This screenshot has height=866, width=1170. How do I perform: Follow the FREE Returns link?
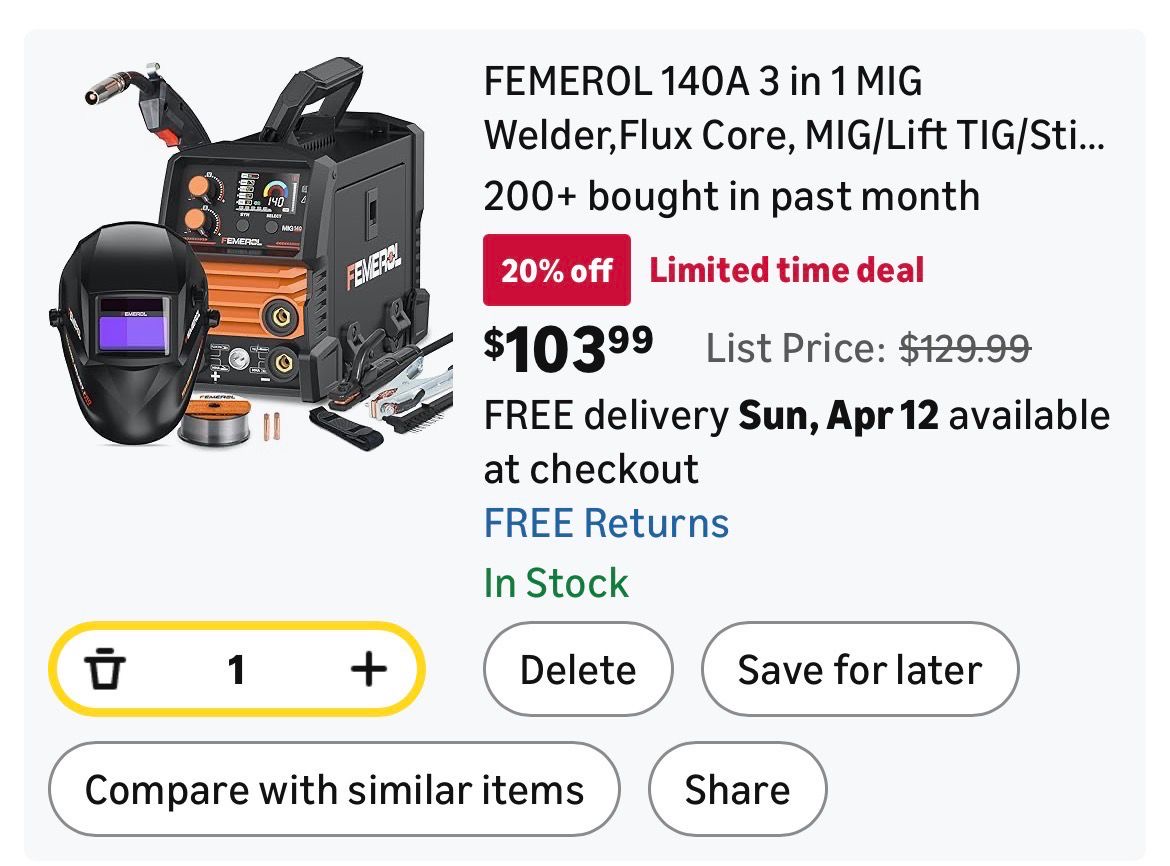pos(606,523)
